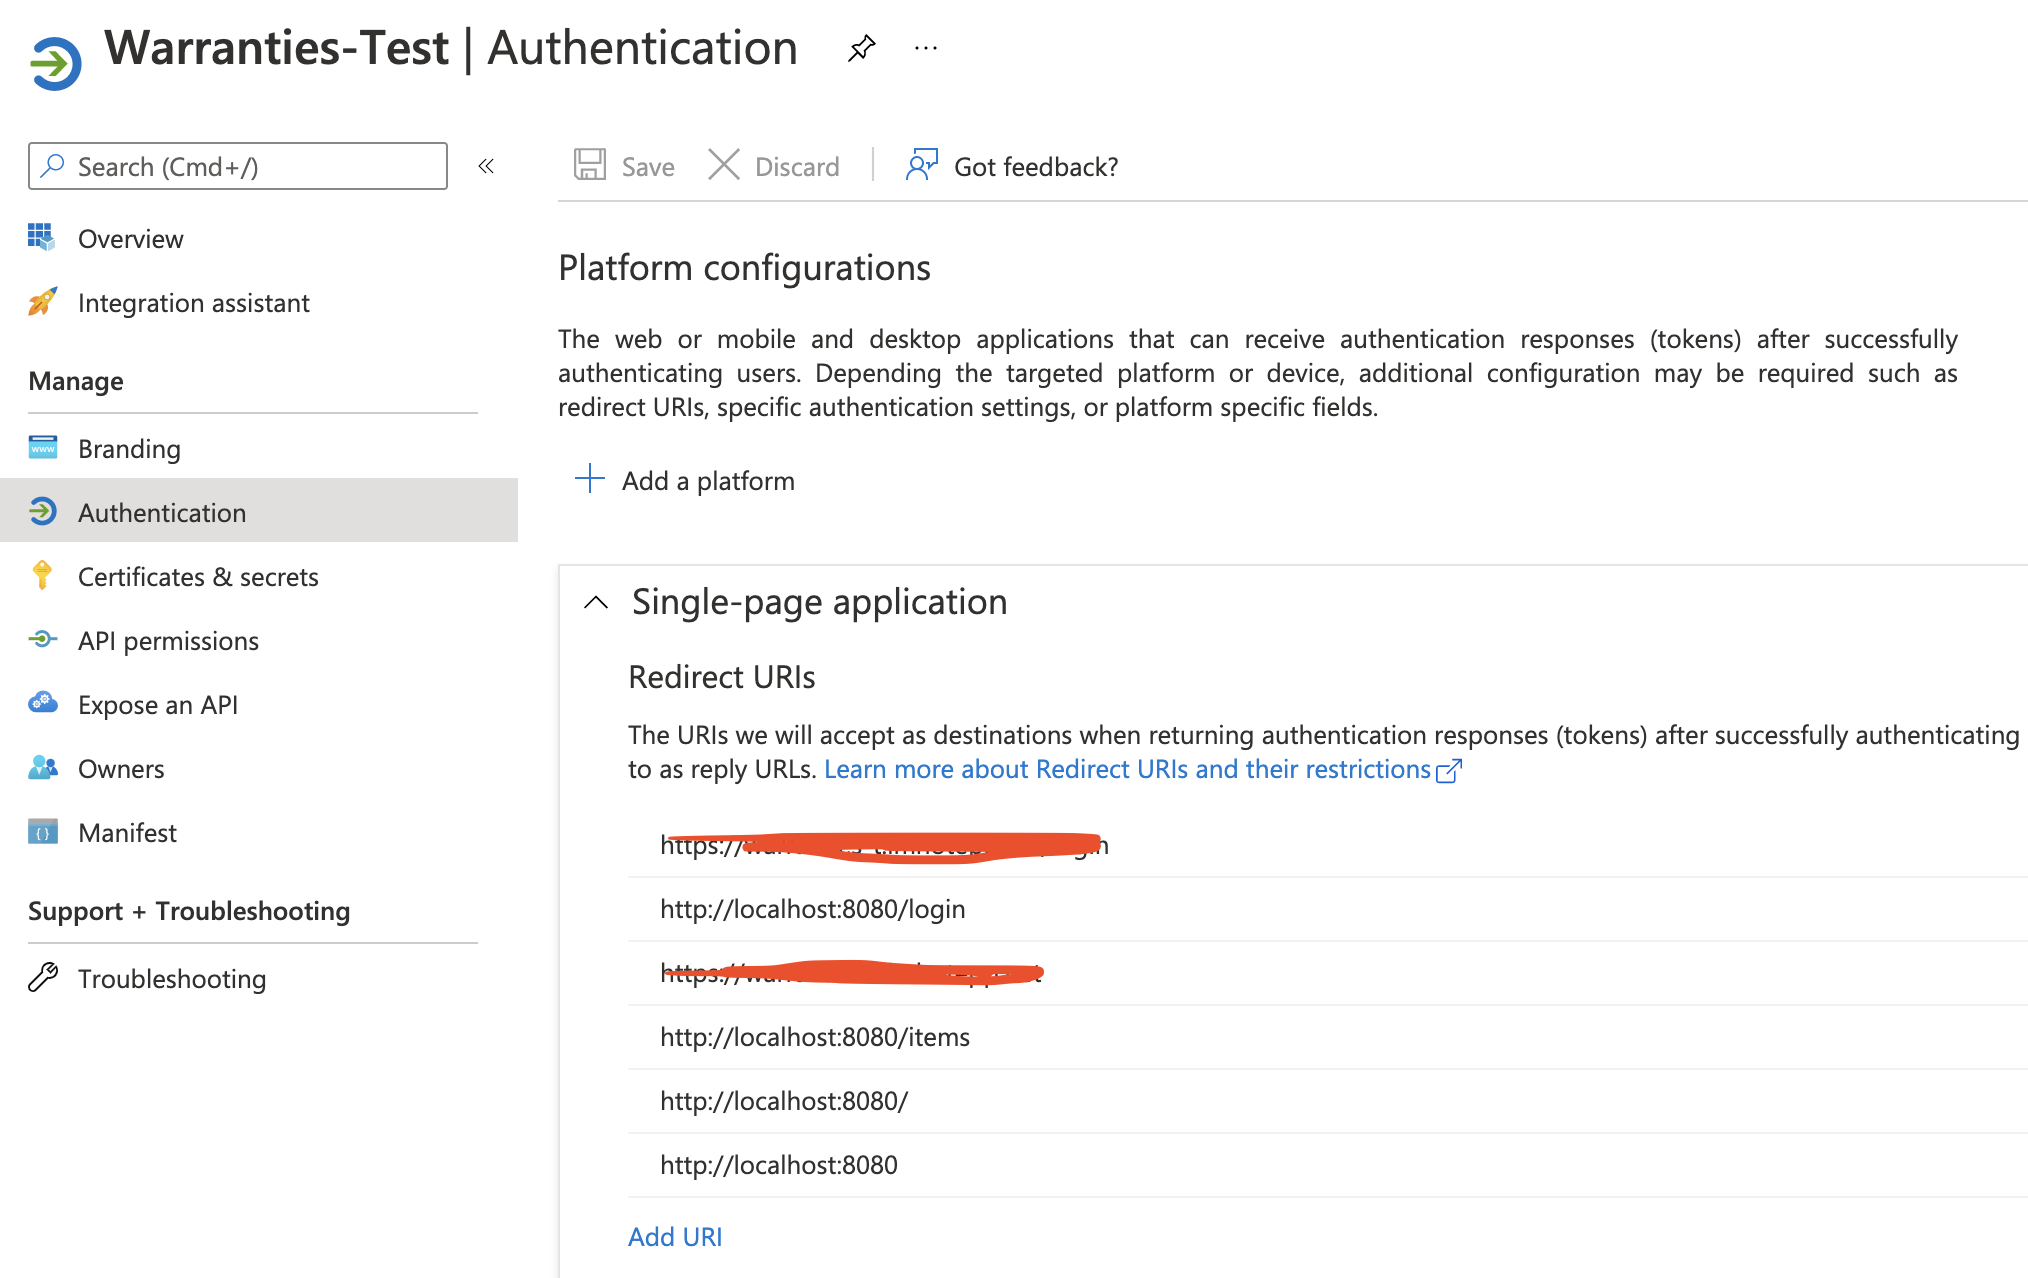Click the Certificates & secrets key icon
The width and height of the screenshot is (2028, 1278).
click(42, 576)
